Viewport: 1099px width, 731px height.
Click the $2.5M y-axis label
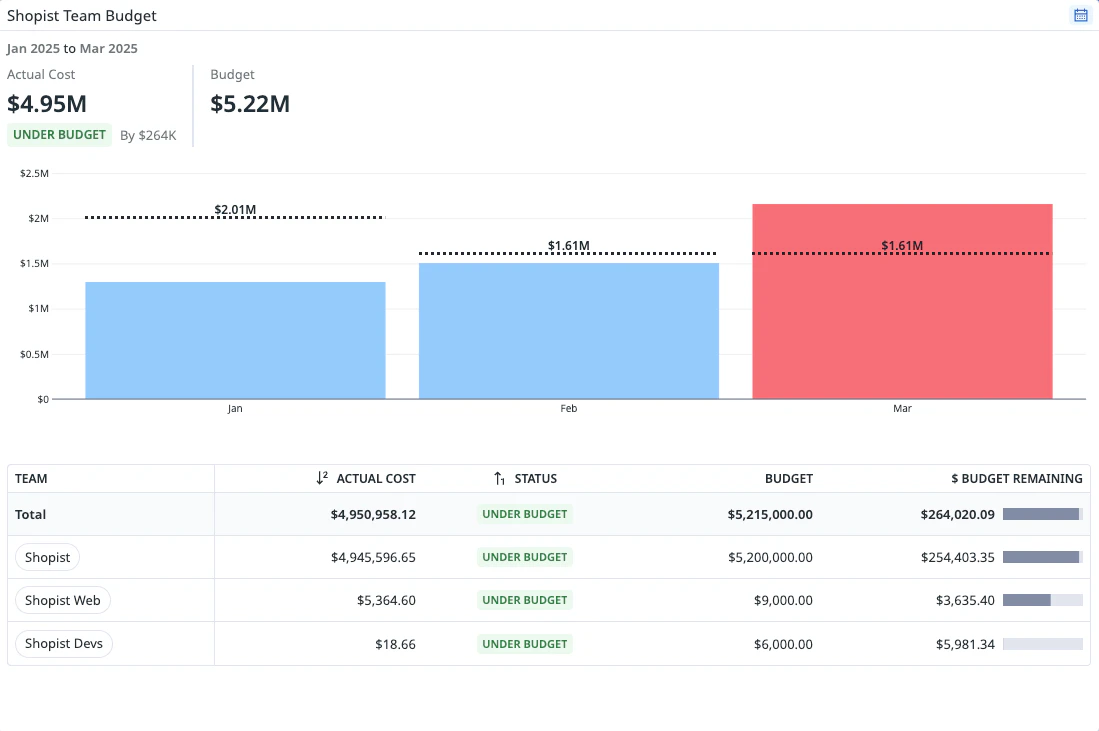(34, 173)
